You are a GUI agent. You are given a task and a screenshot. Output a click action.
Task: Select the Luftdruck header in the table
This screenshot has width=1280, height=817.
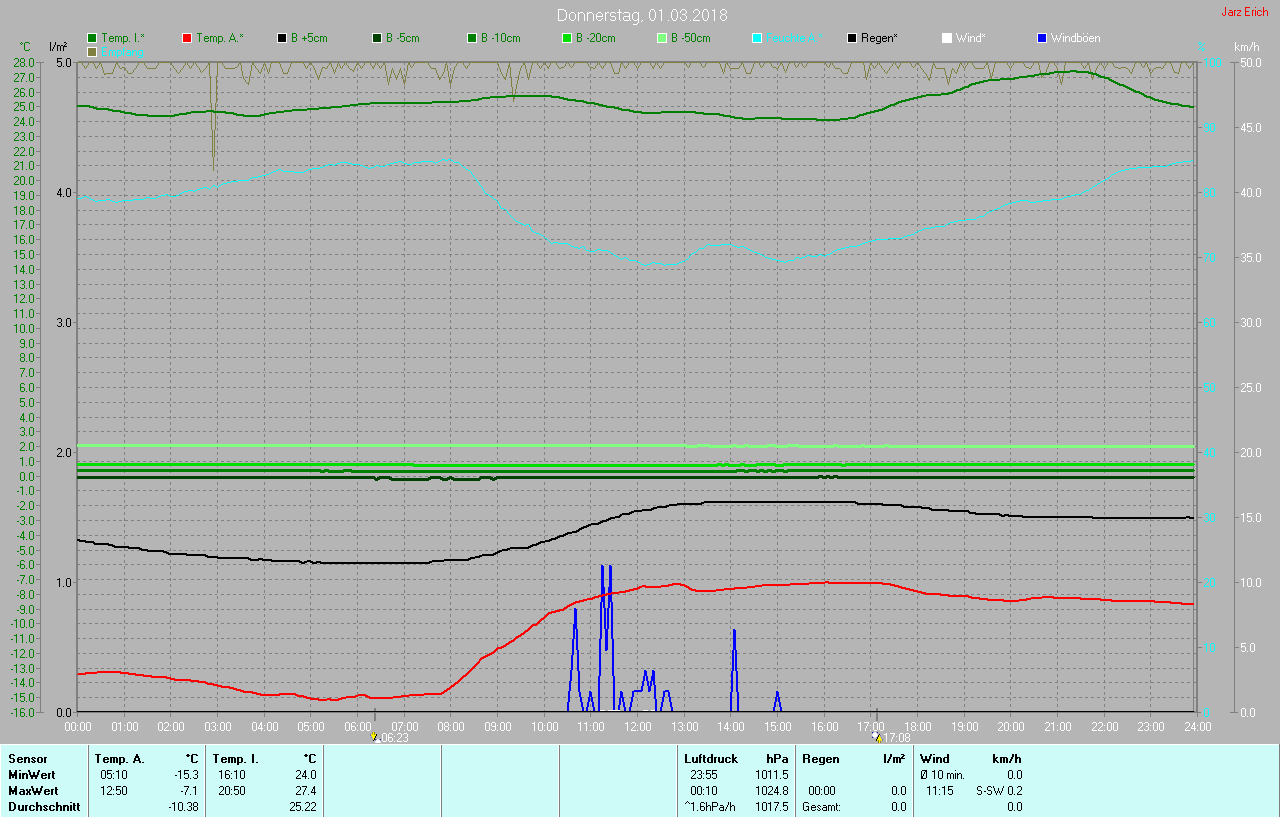coord(710,759)
